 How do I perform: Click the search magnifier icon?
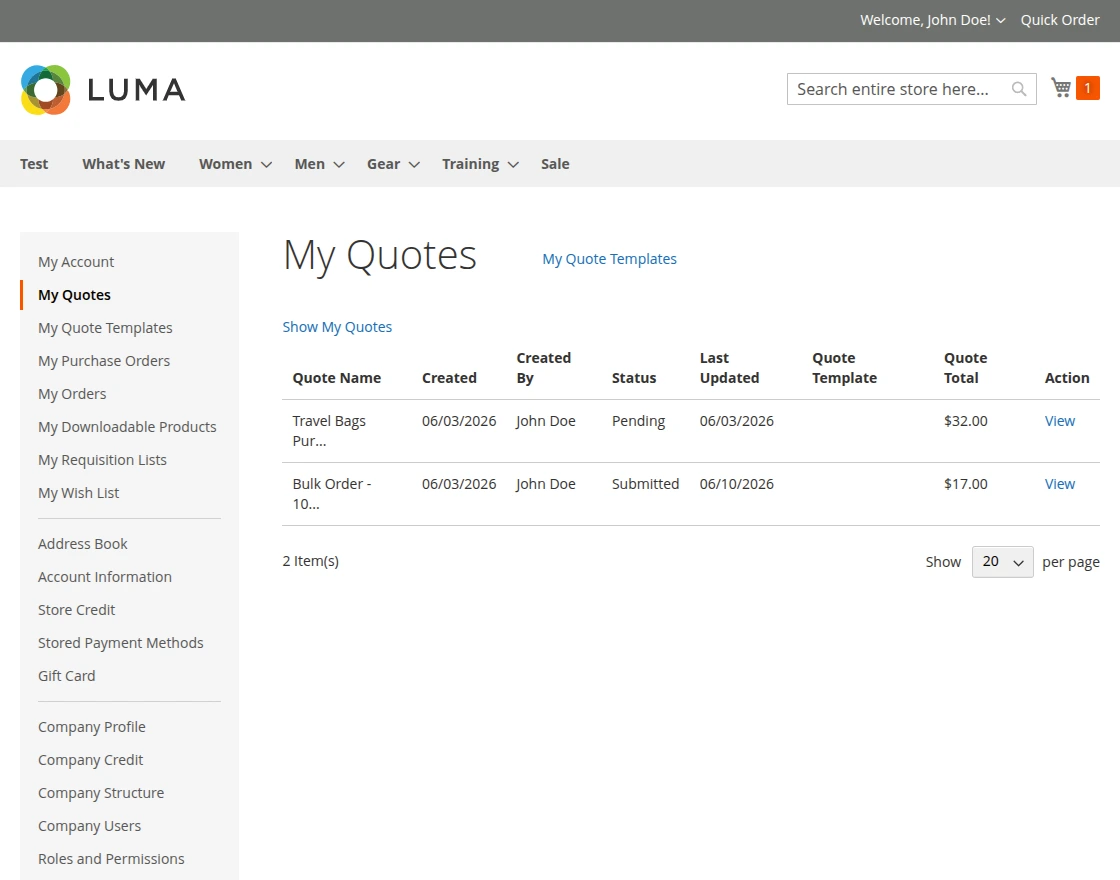pyautogui.click(x=1019, y=89)
